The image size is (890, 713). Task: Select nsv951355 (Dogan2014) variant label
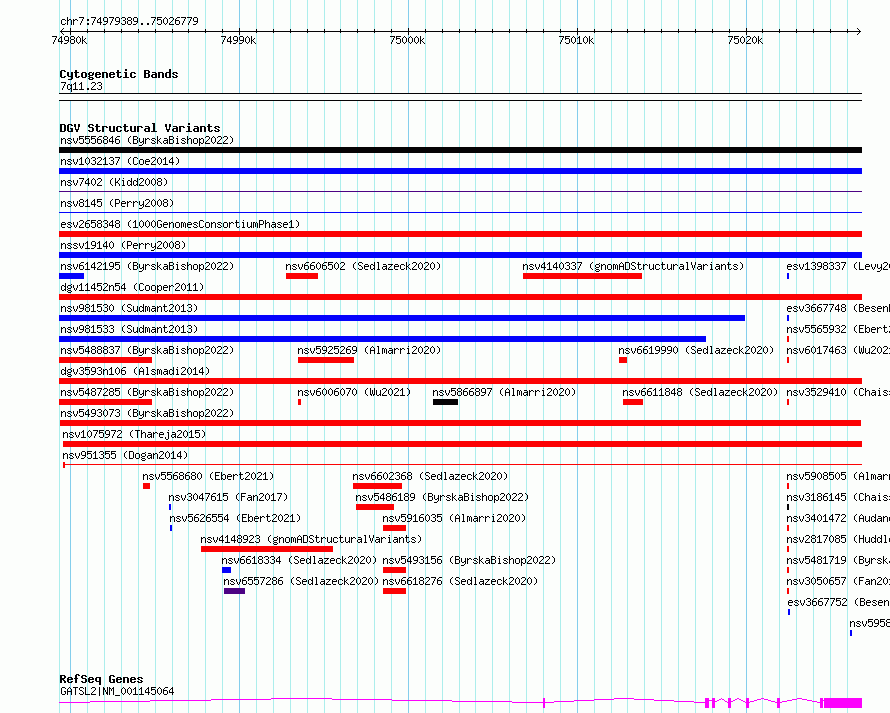(125, 455)
